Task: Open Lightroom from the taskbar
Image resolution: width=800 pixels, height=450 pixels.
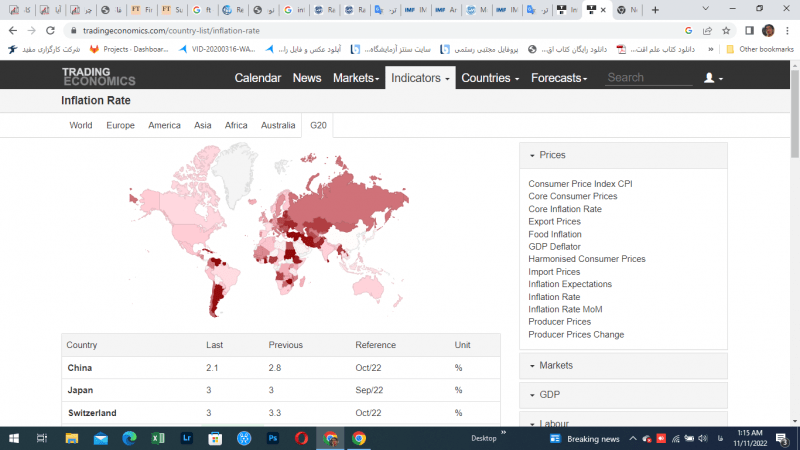Action: click(186, 438)
